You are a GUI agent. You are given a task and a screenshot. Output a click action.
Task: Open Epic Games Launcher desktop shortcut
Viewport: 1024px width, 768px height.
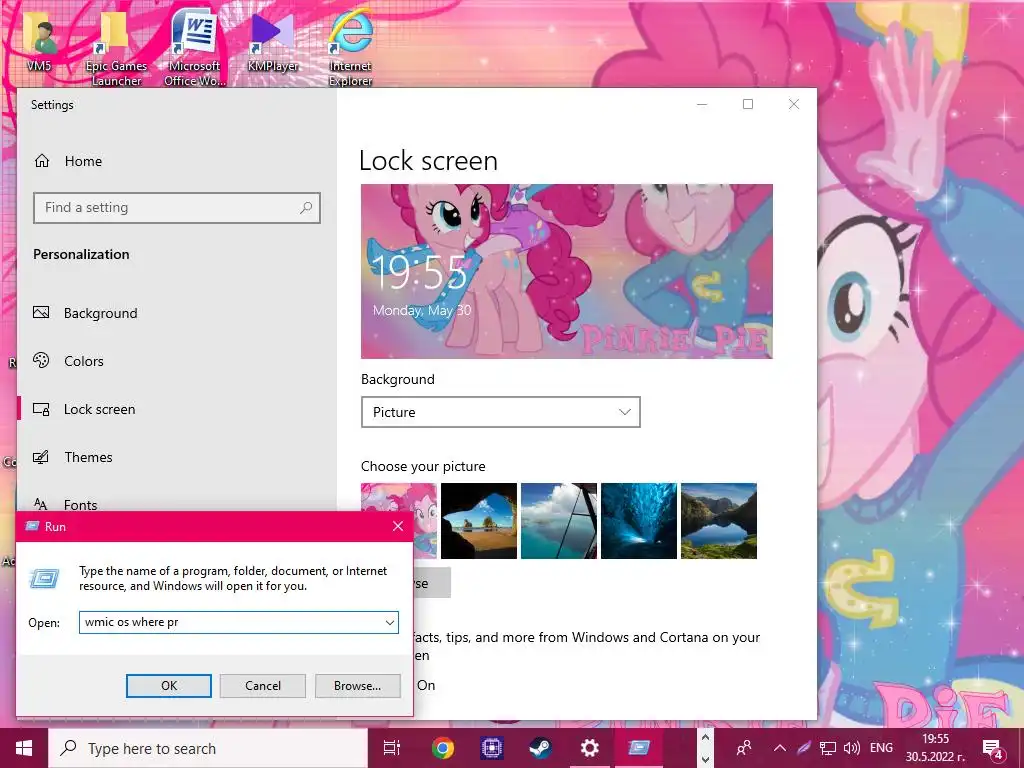(x=116, y=49)
